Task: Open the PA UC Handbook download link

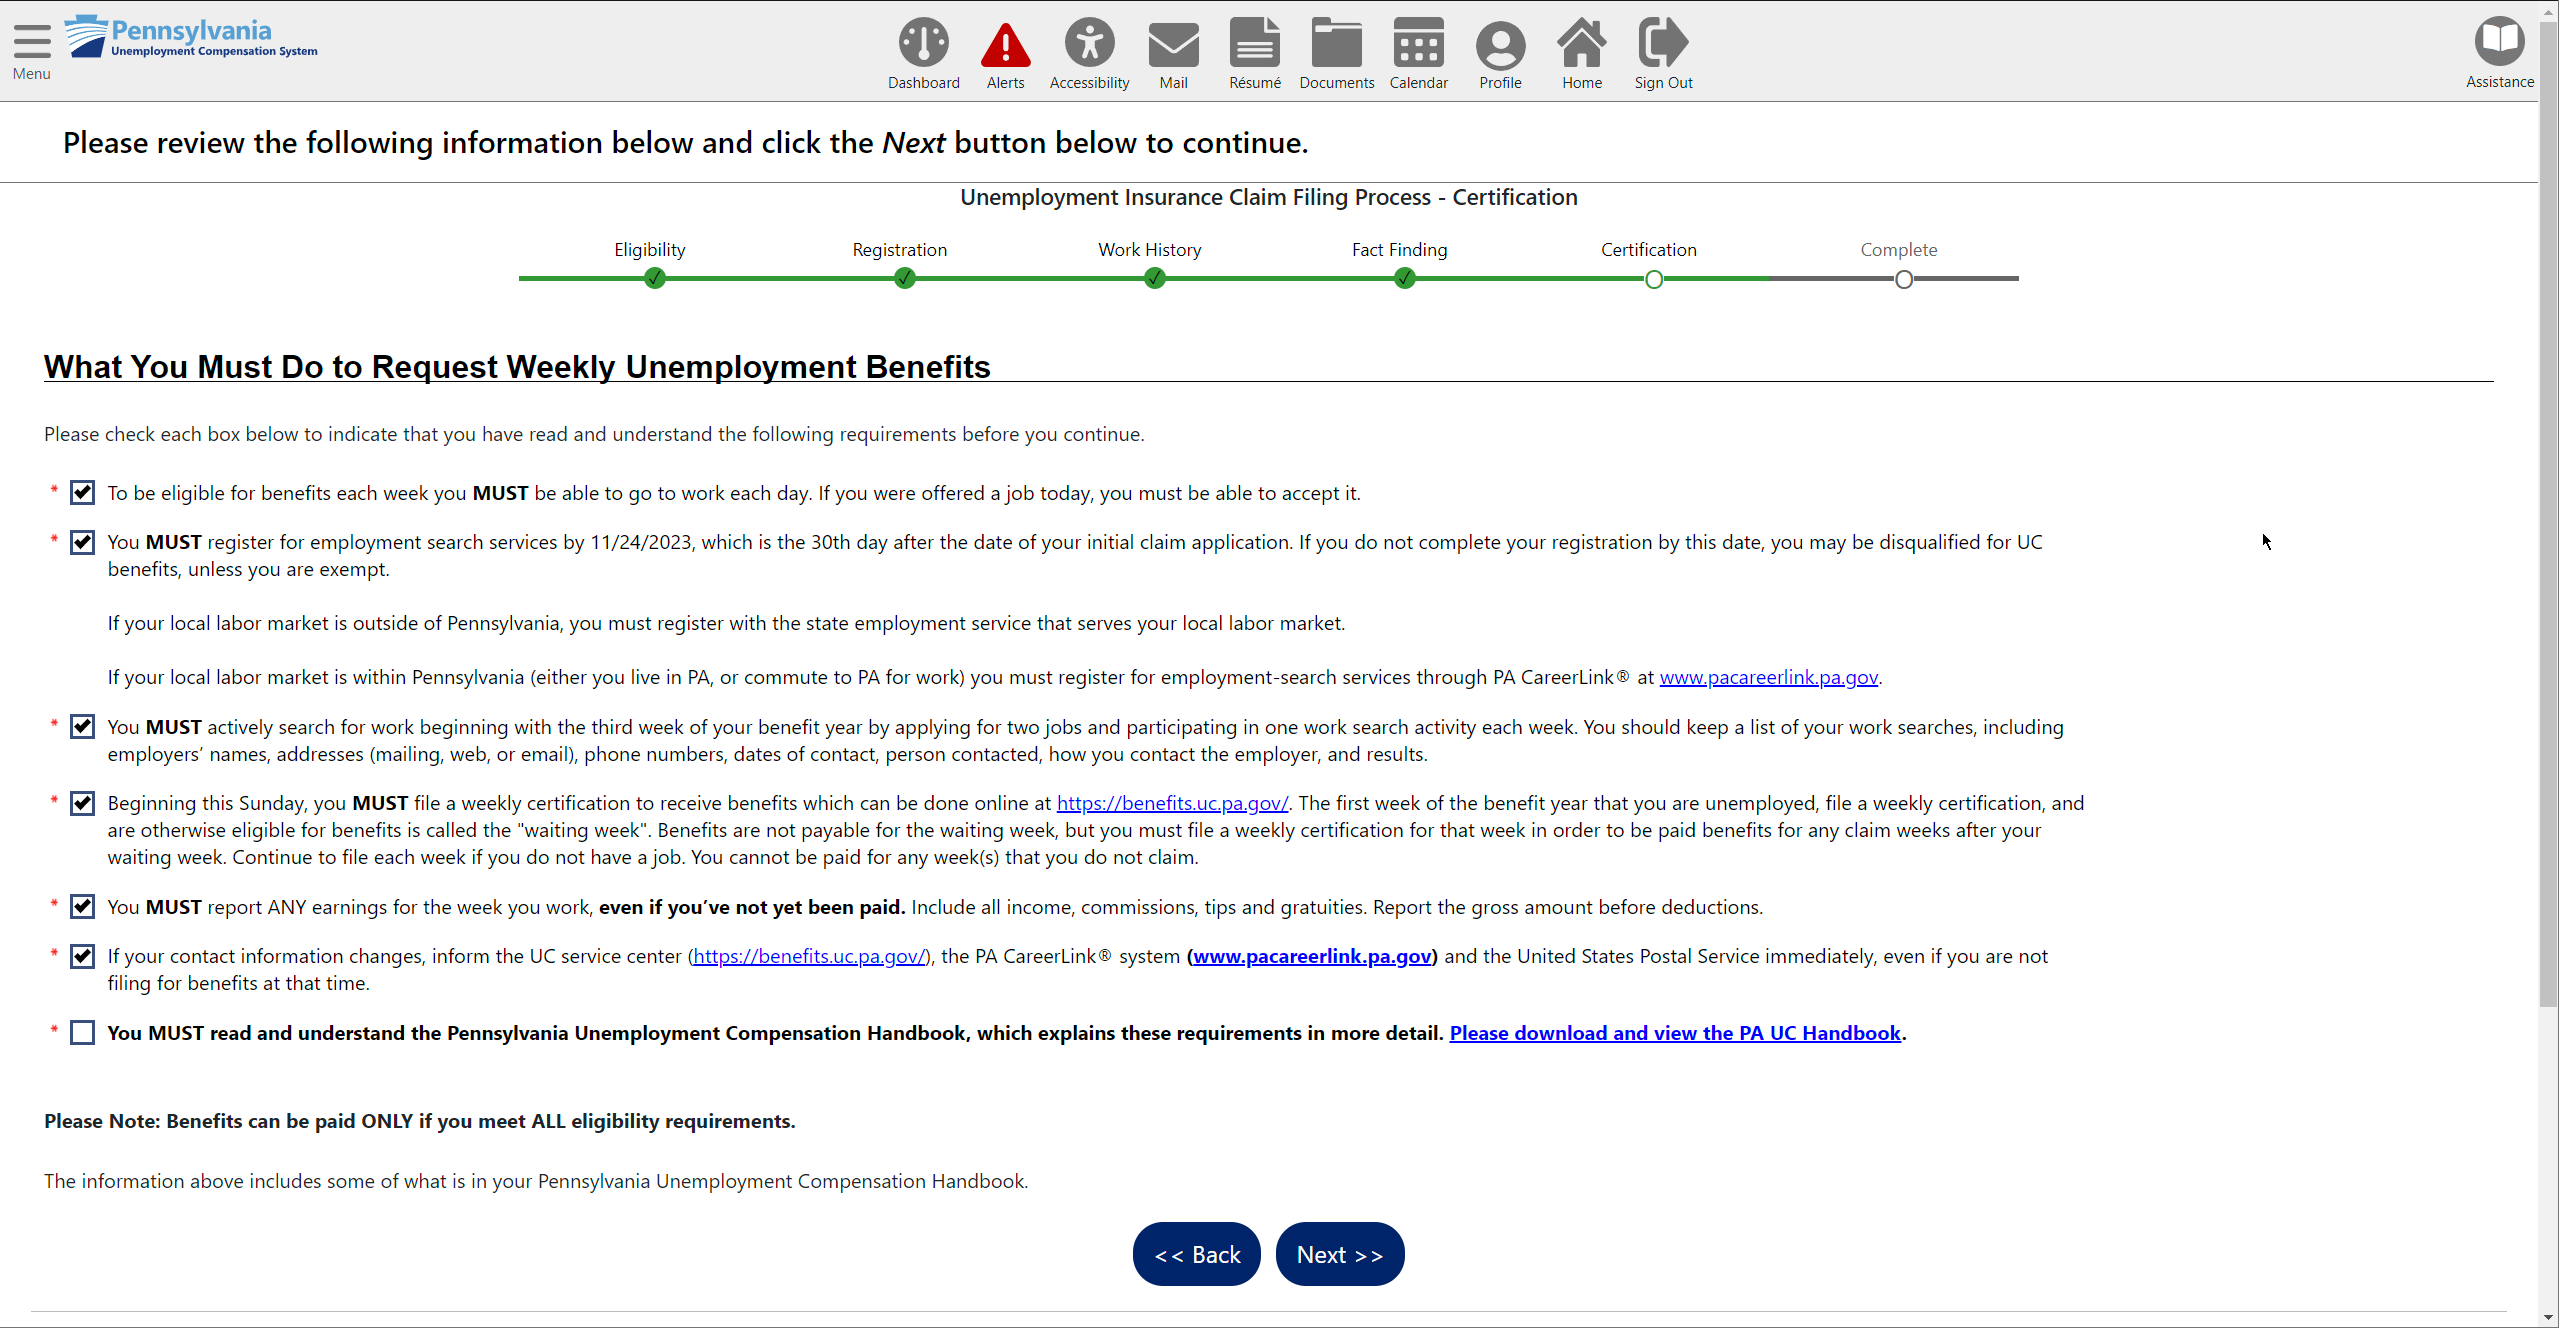Action: pyautogui.click(x=1675, y=1033)
